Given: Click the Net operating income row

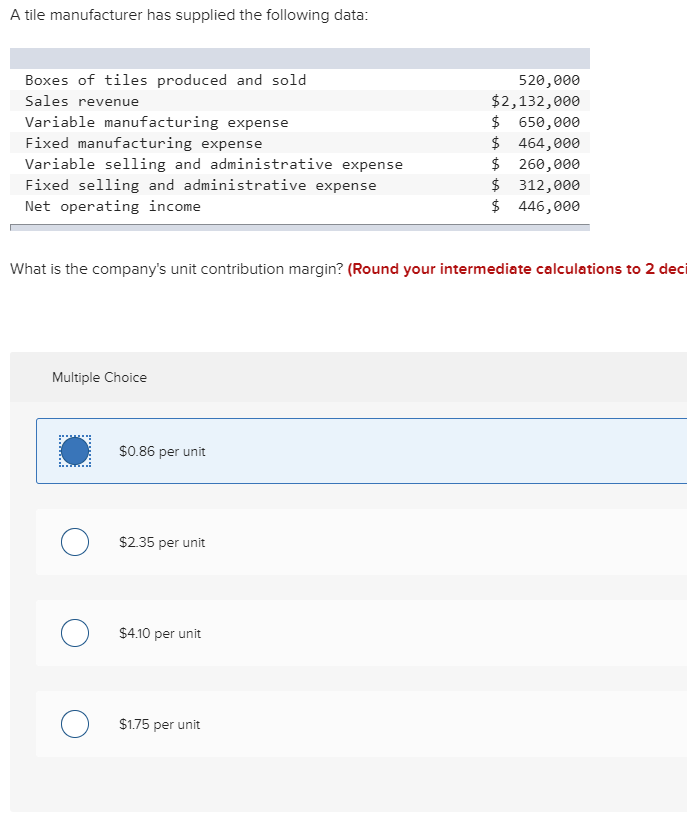Looking at the screenshot, I should tap(300, 206).
